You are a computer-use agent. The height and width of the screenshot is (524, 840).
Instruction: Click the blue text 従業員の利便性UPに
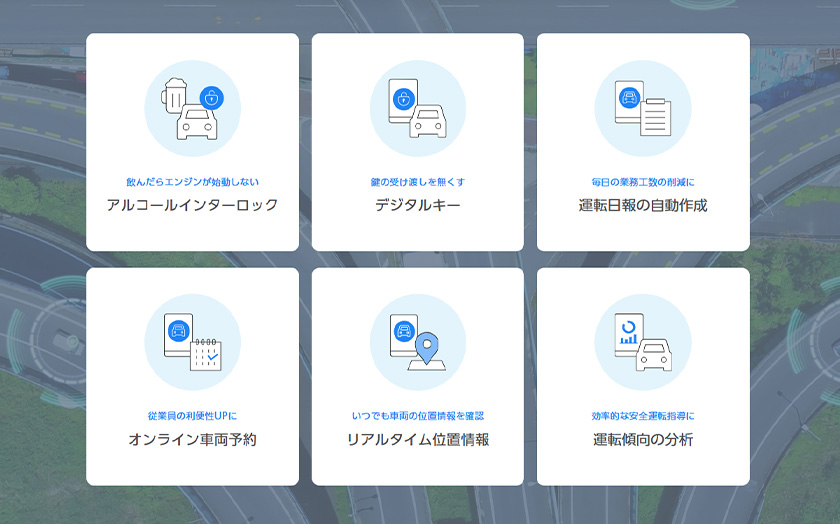192,416
